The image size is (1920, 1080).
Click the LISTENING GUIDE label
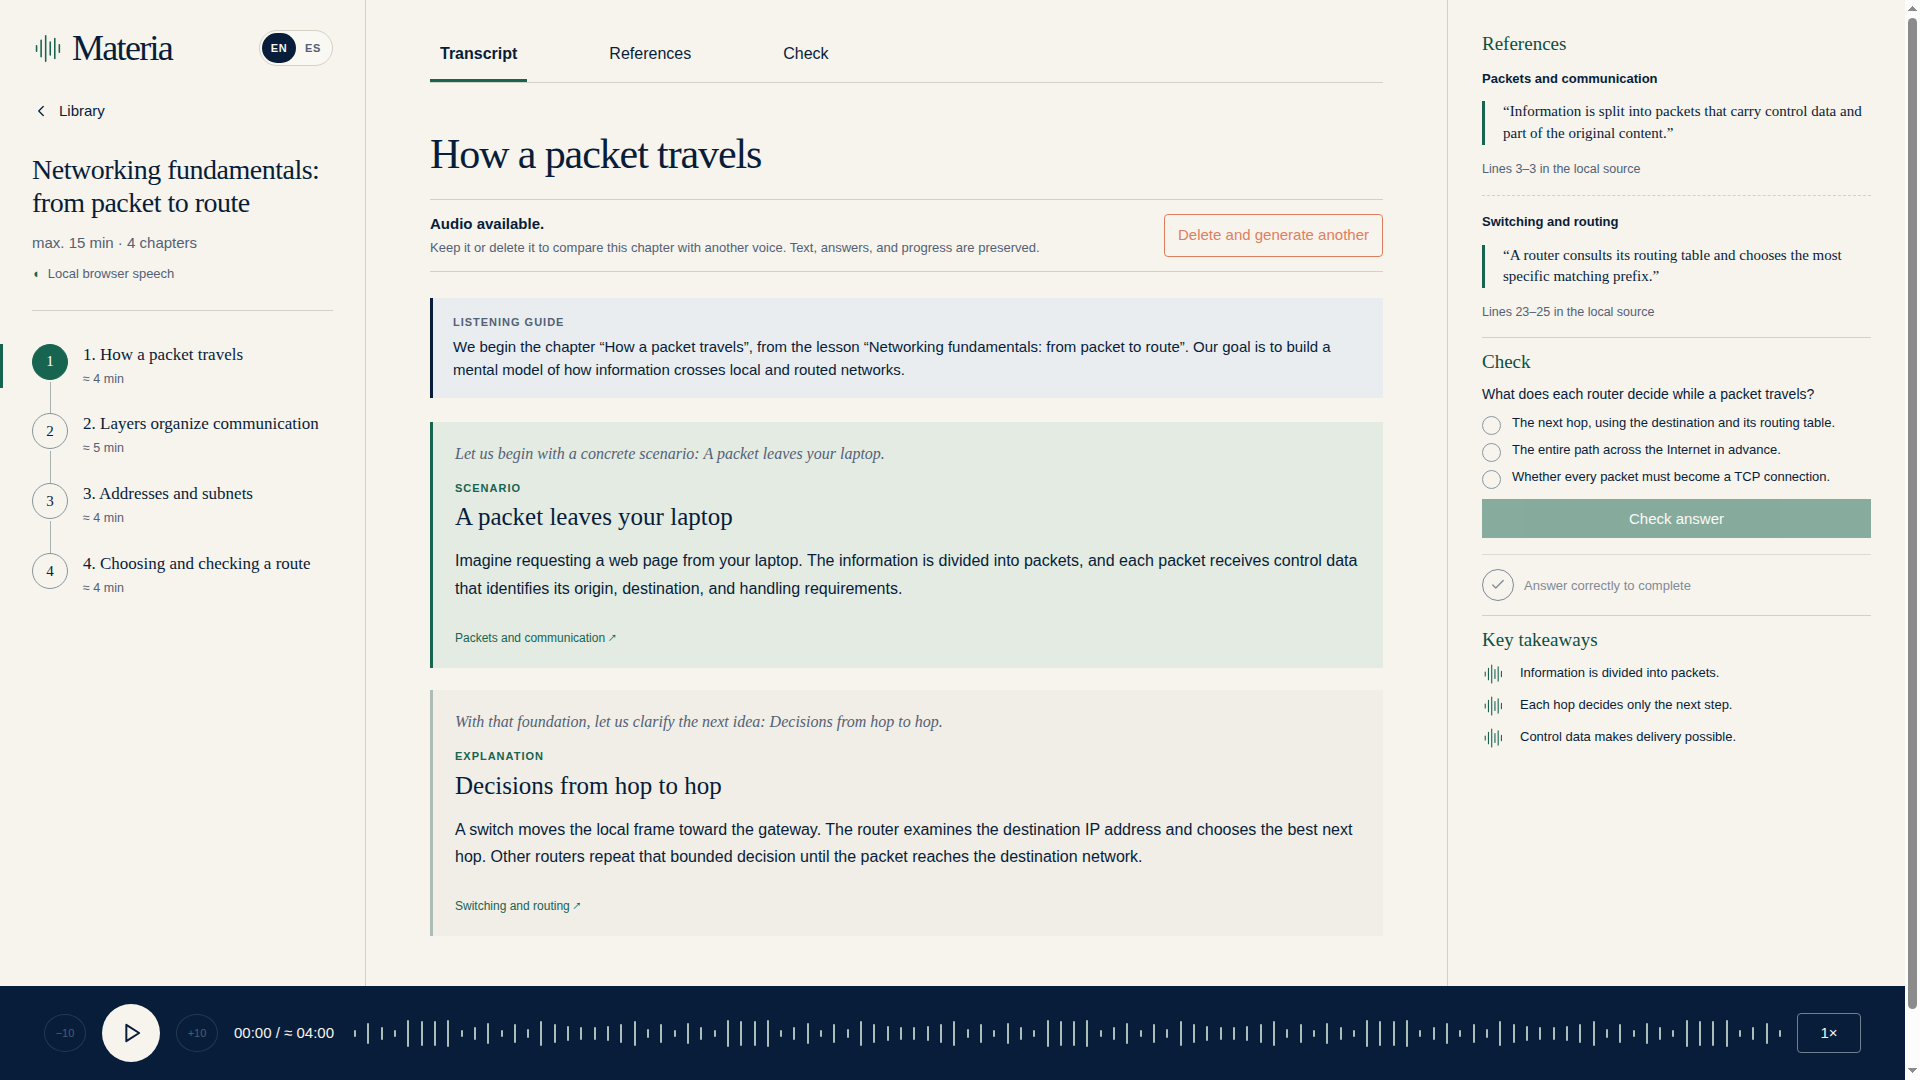click(x=508, y=322)
